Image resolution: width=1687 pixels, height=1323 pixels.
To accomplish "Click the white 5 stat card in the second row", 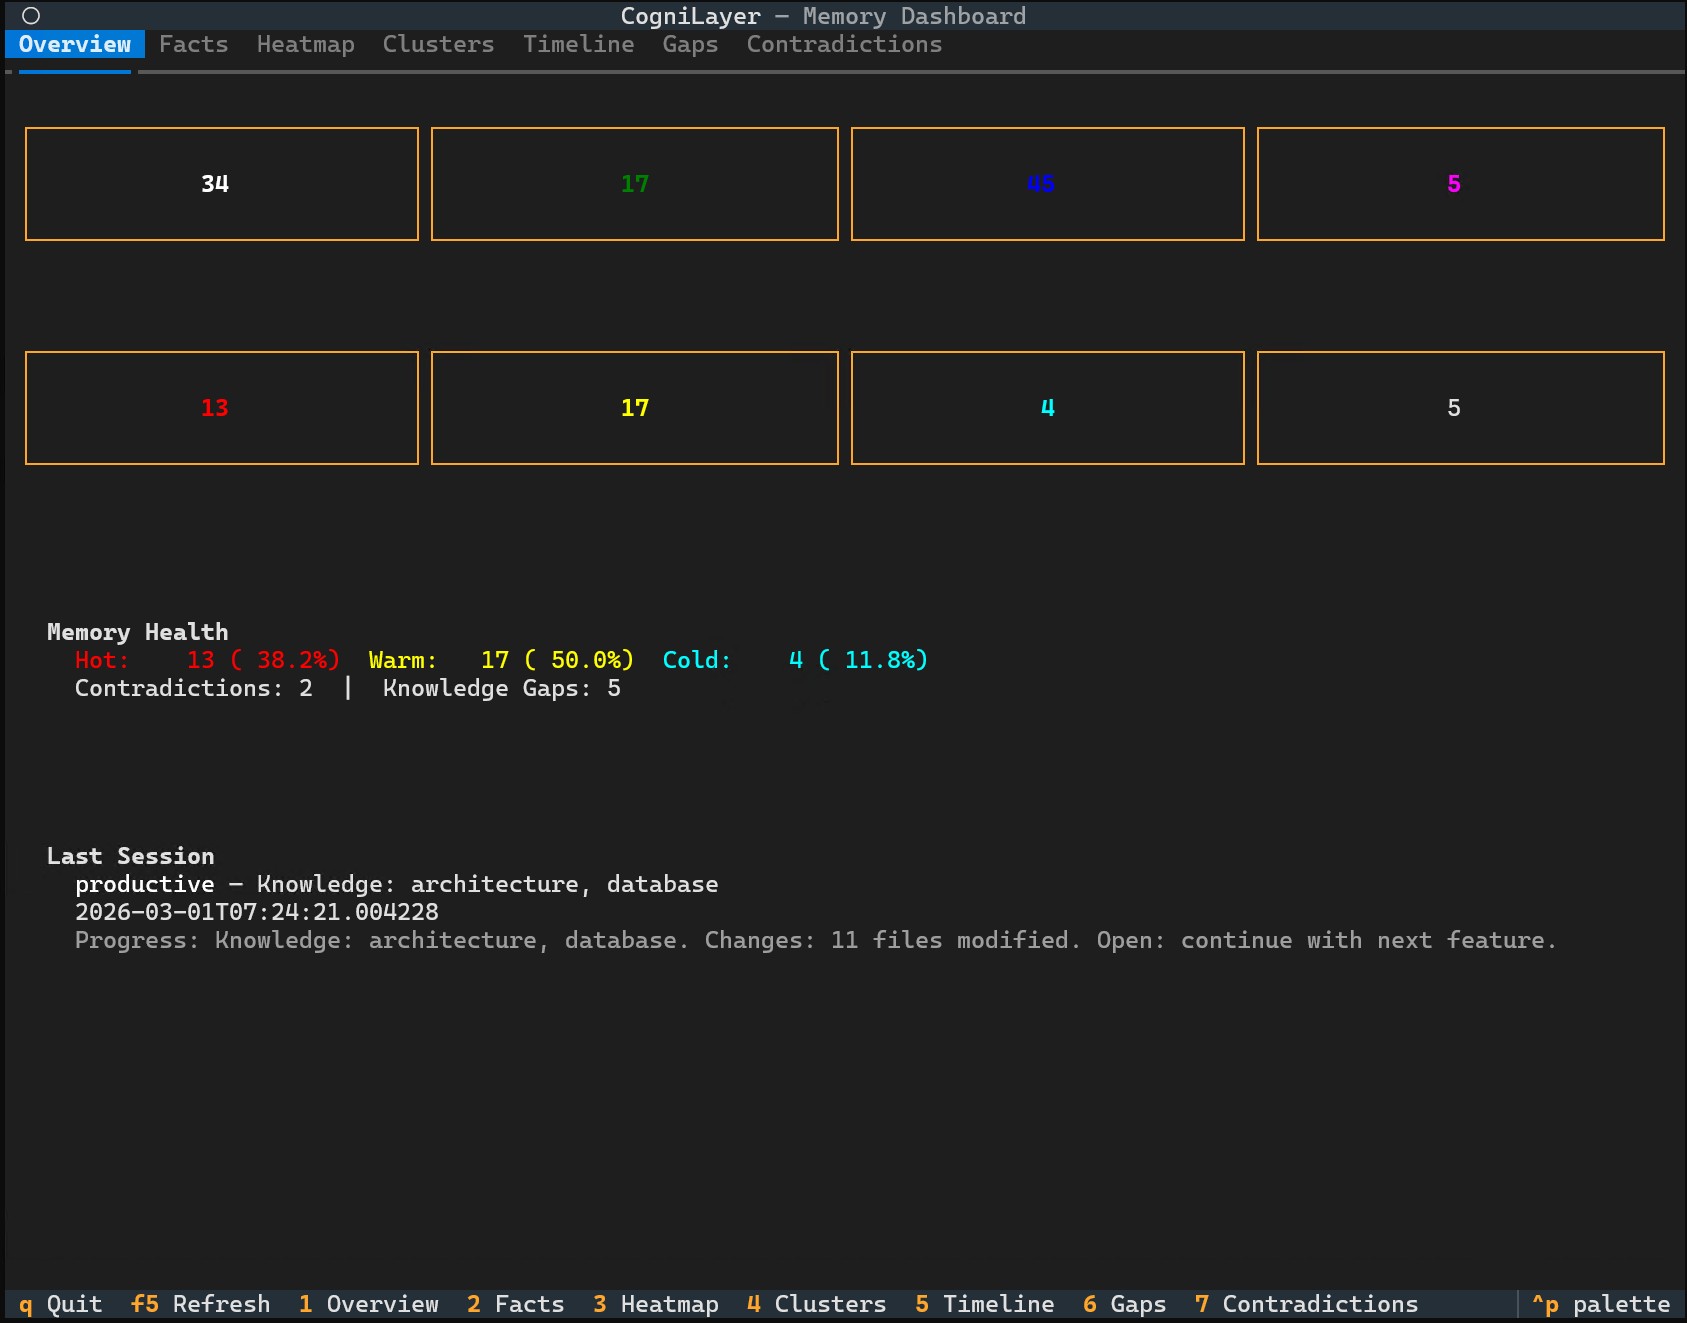I will pos(1461,408).
